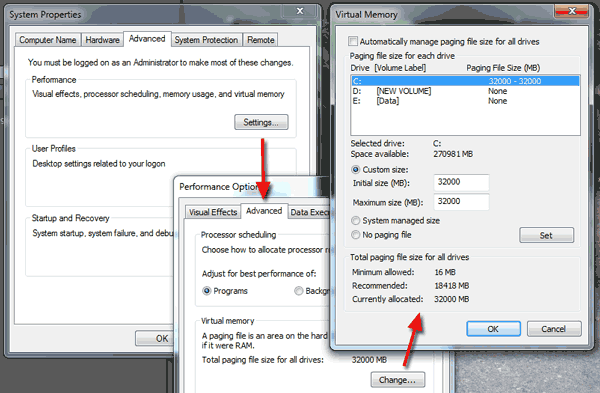The width and height of the screenshot is (600, 393).
Task: Cancel the Virtual Memory dialog
Action: tap(554, 329)
